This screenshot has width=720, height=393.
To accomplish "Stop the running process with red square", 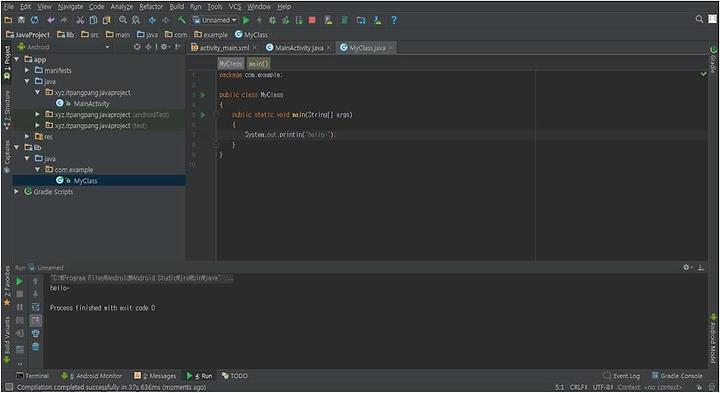I will [312, 20].
